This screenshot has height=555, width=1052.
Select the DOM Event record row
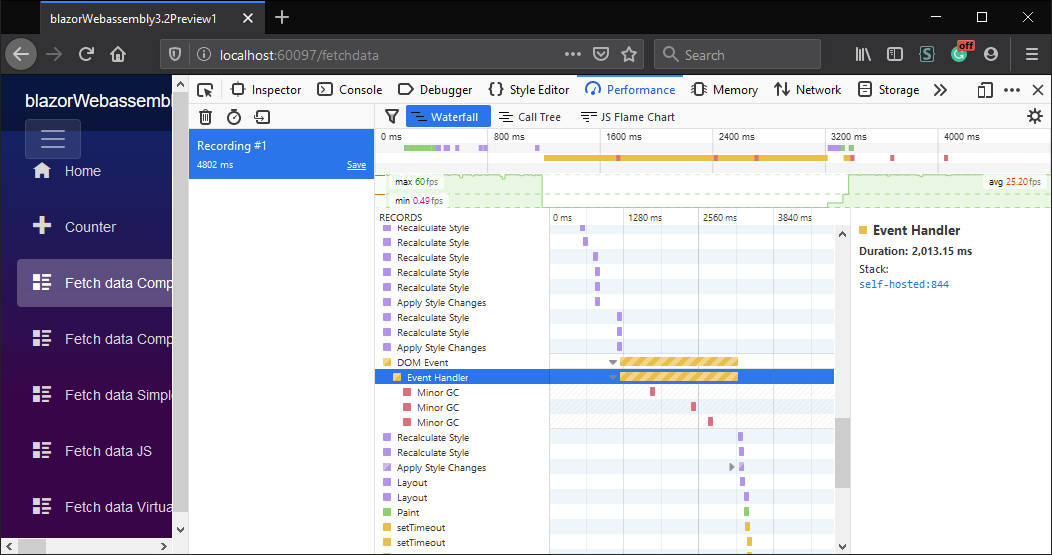click(604, 362)
